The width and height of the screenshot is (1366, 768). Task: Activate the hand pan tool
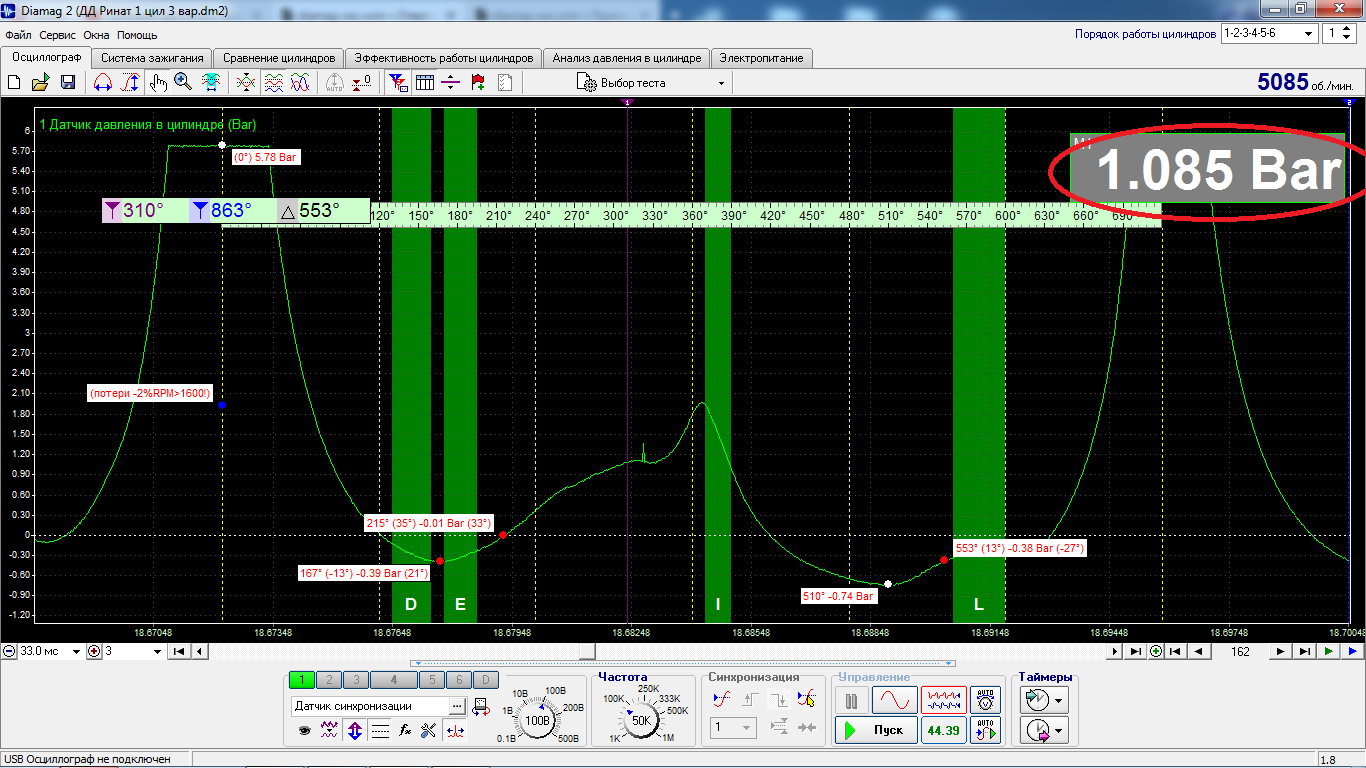(158, 83)
